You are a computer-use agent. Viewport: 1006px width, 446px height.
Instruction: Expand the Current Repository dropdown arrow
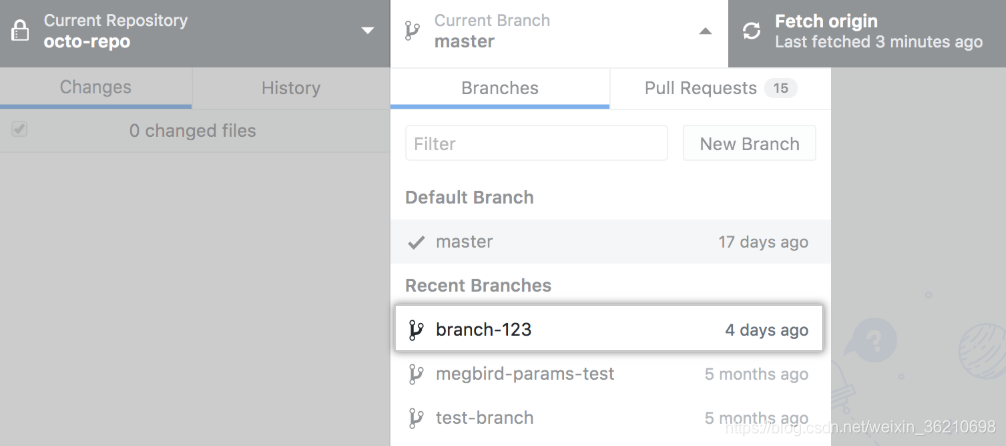(368, 31)
